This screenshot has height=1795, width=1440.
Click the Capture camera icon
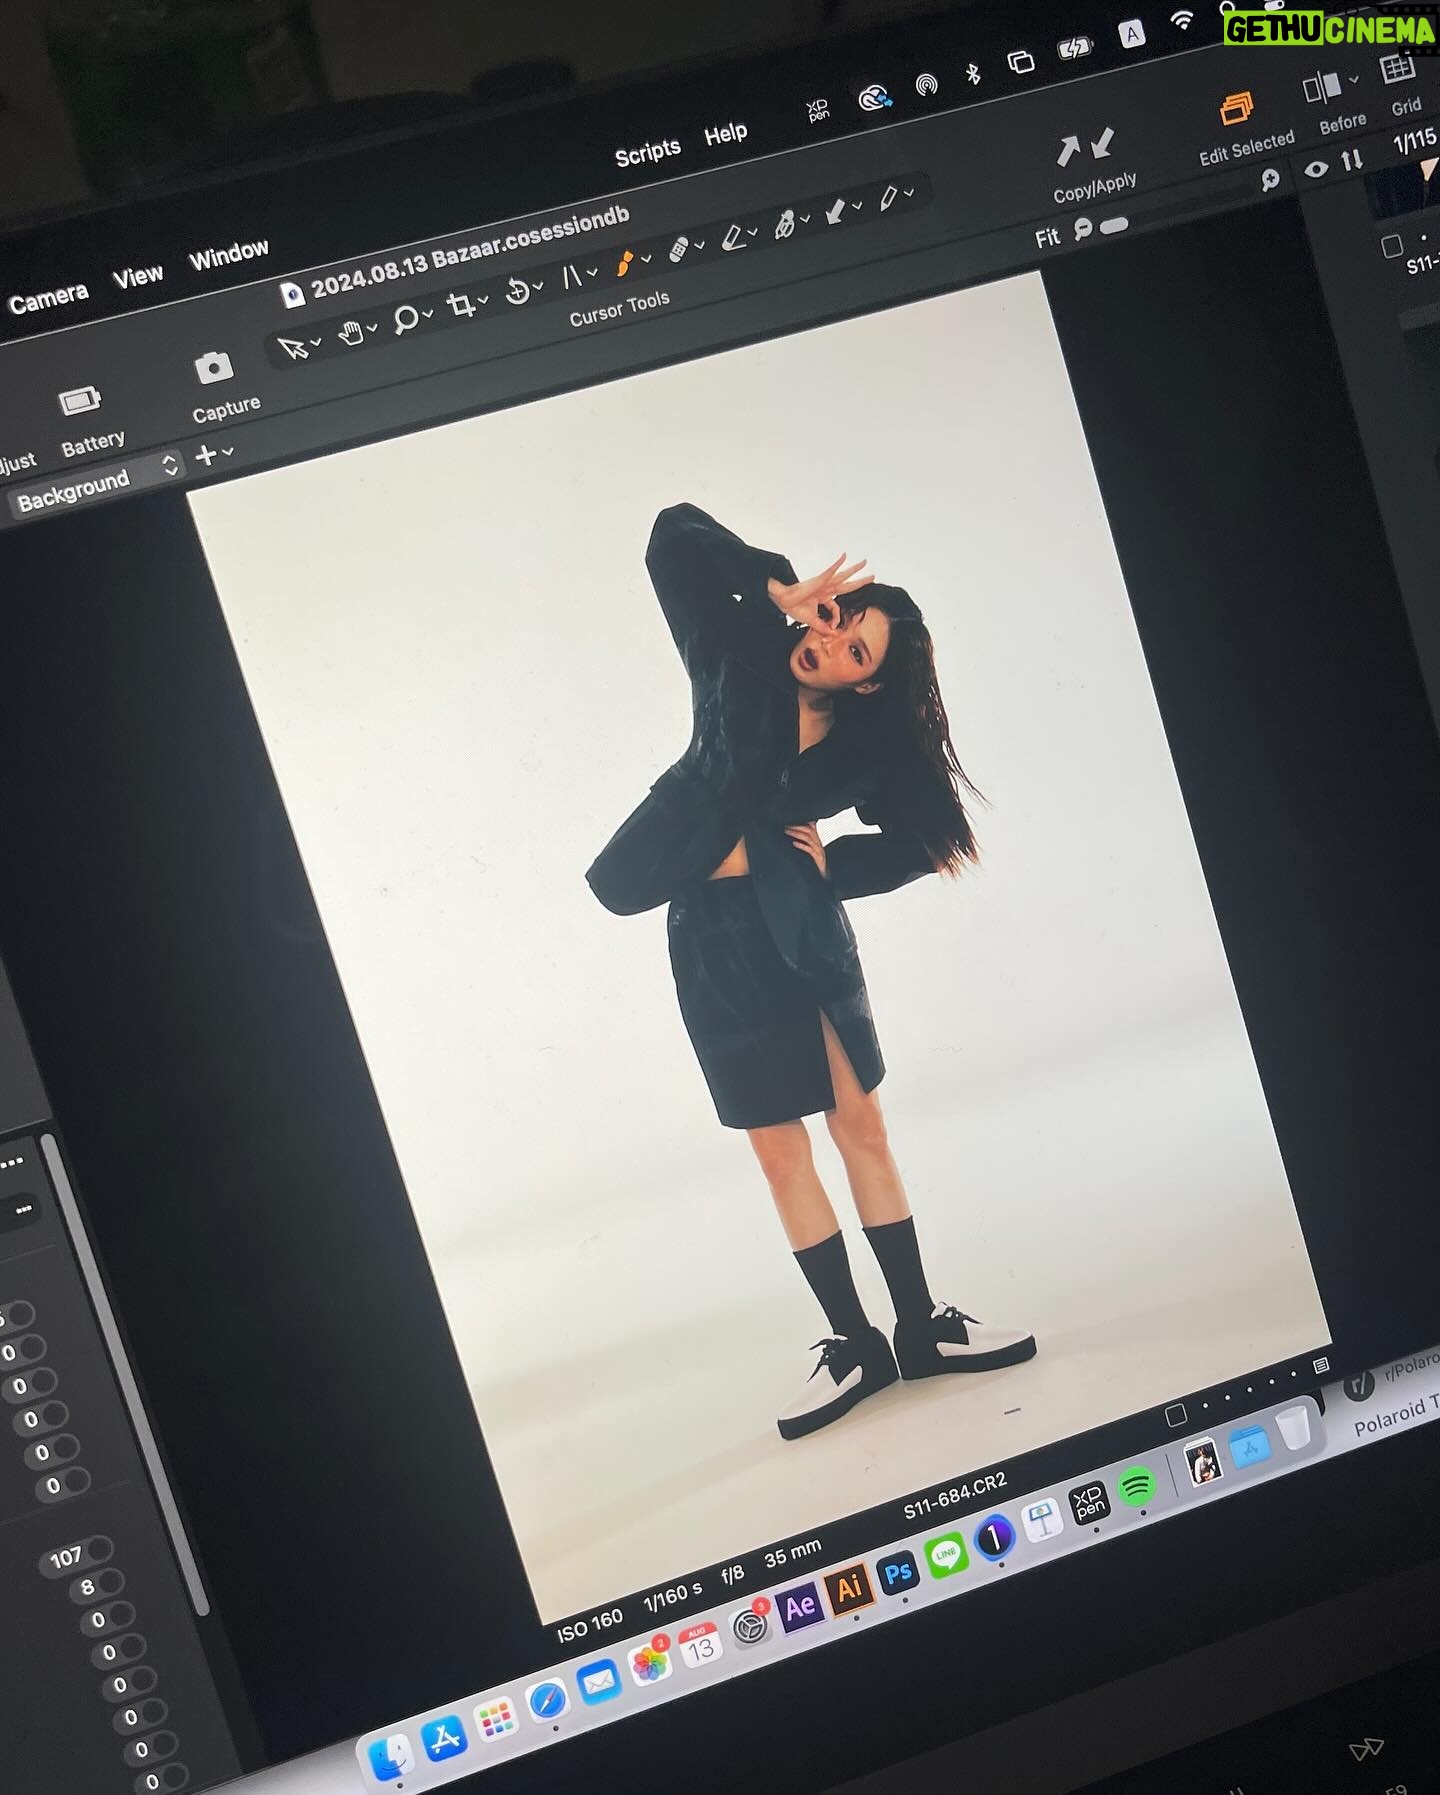click(x=213, y=368)
